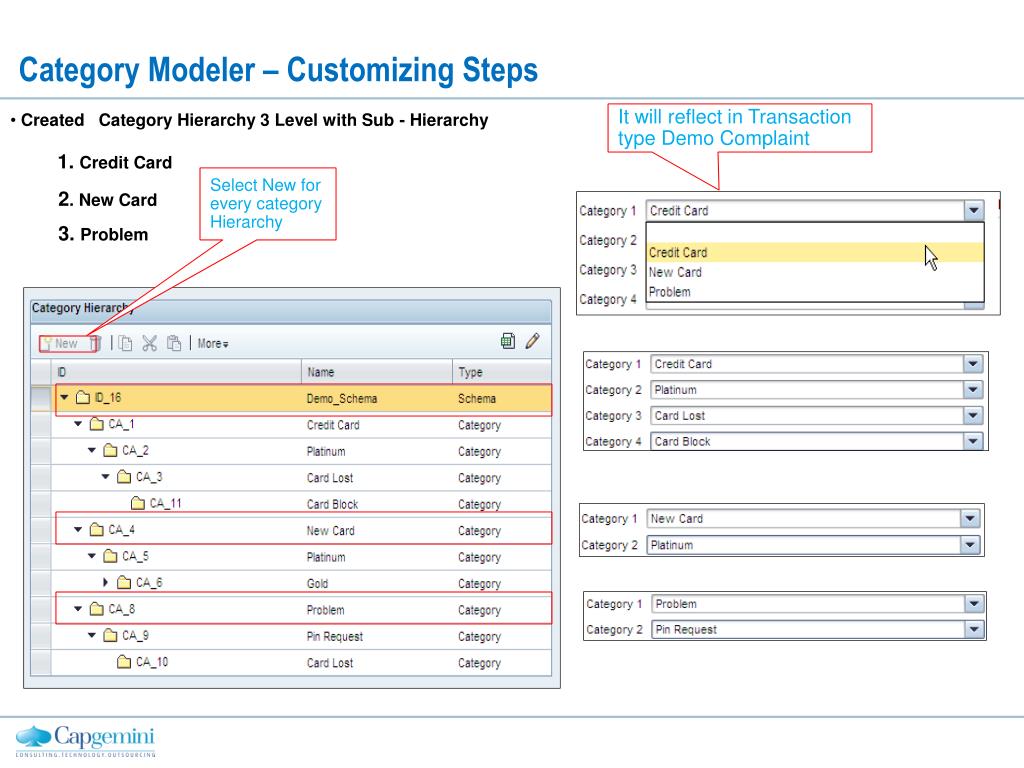This screenshot has height=768, width=1024.
Task: Open Category 2 dropdown showing Pin Request
Action: 974,630
